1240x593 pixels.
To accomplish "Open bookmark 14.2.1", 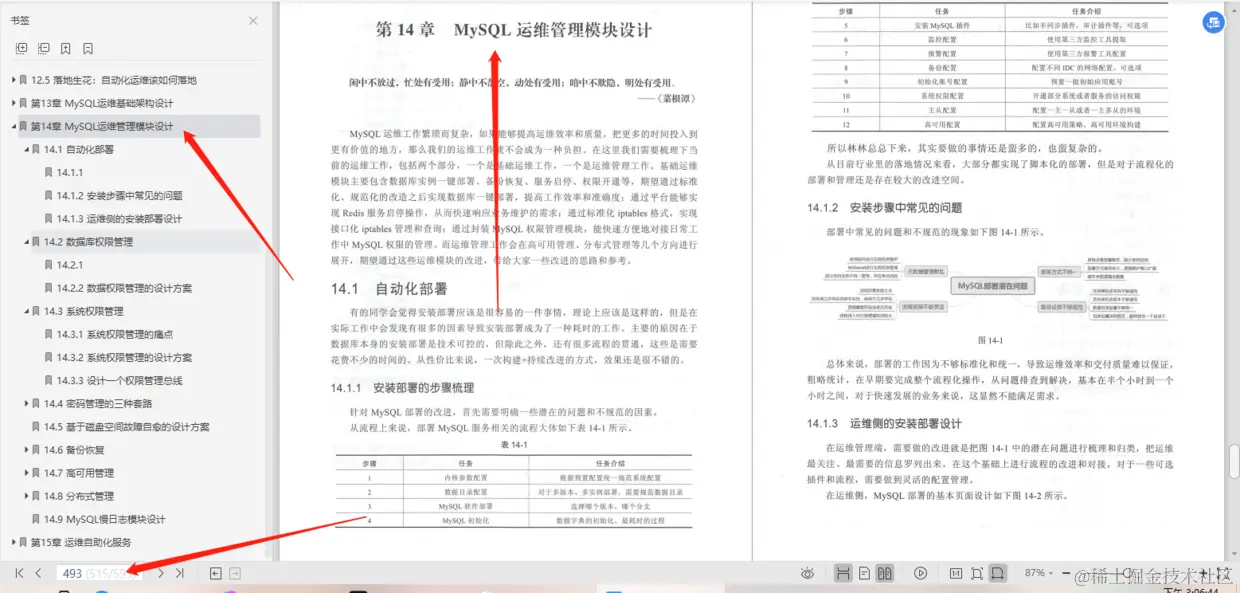I will [70, 265].
